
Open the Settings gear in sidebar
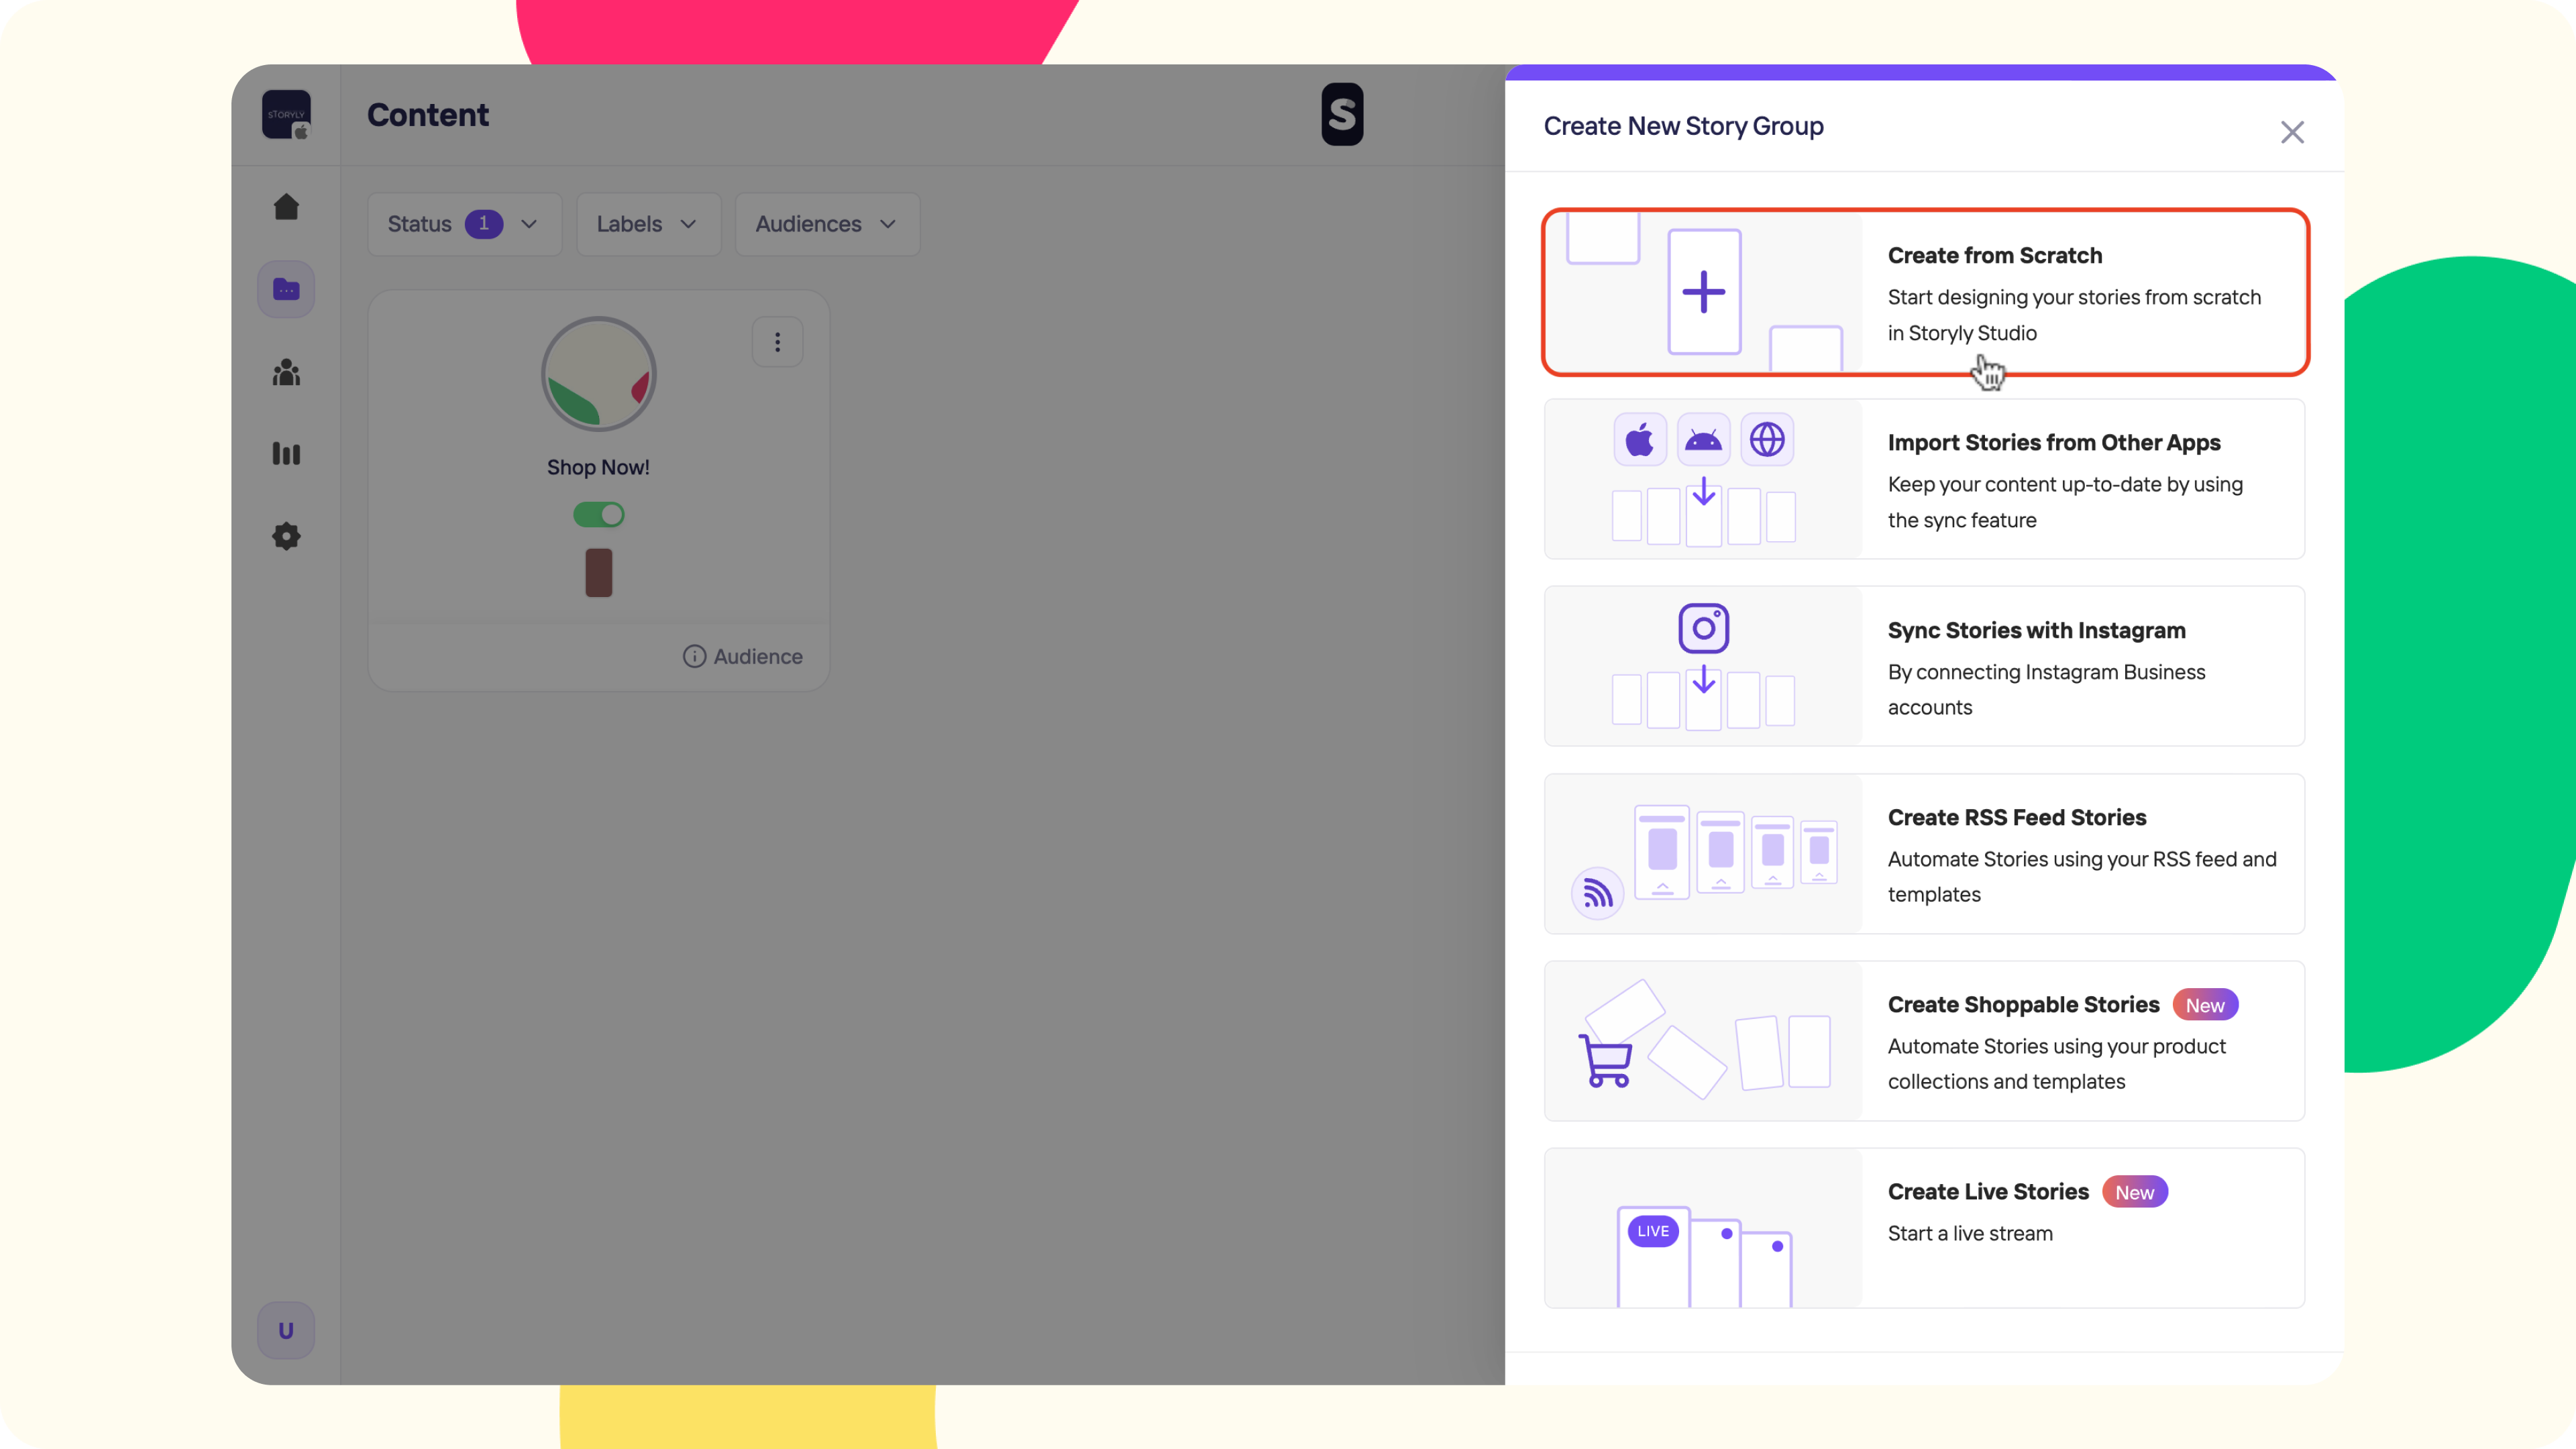tap(286, 536)
